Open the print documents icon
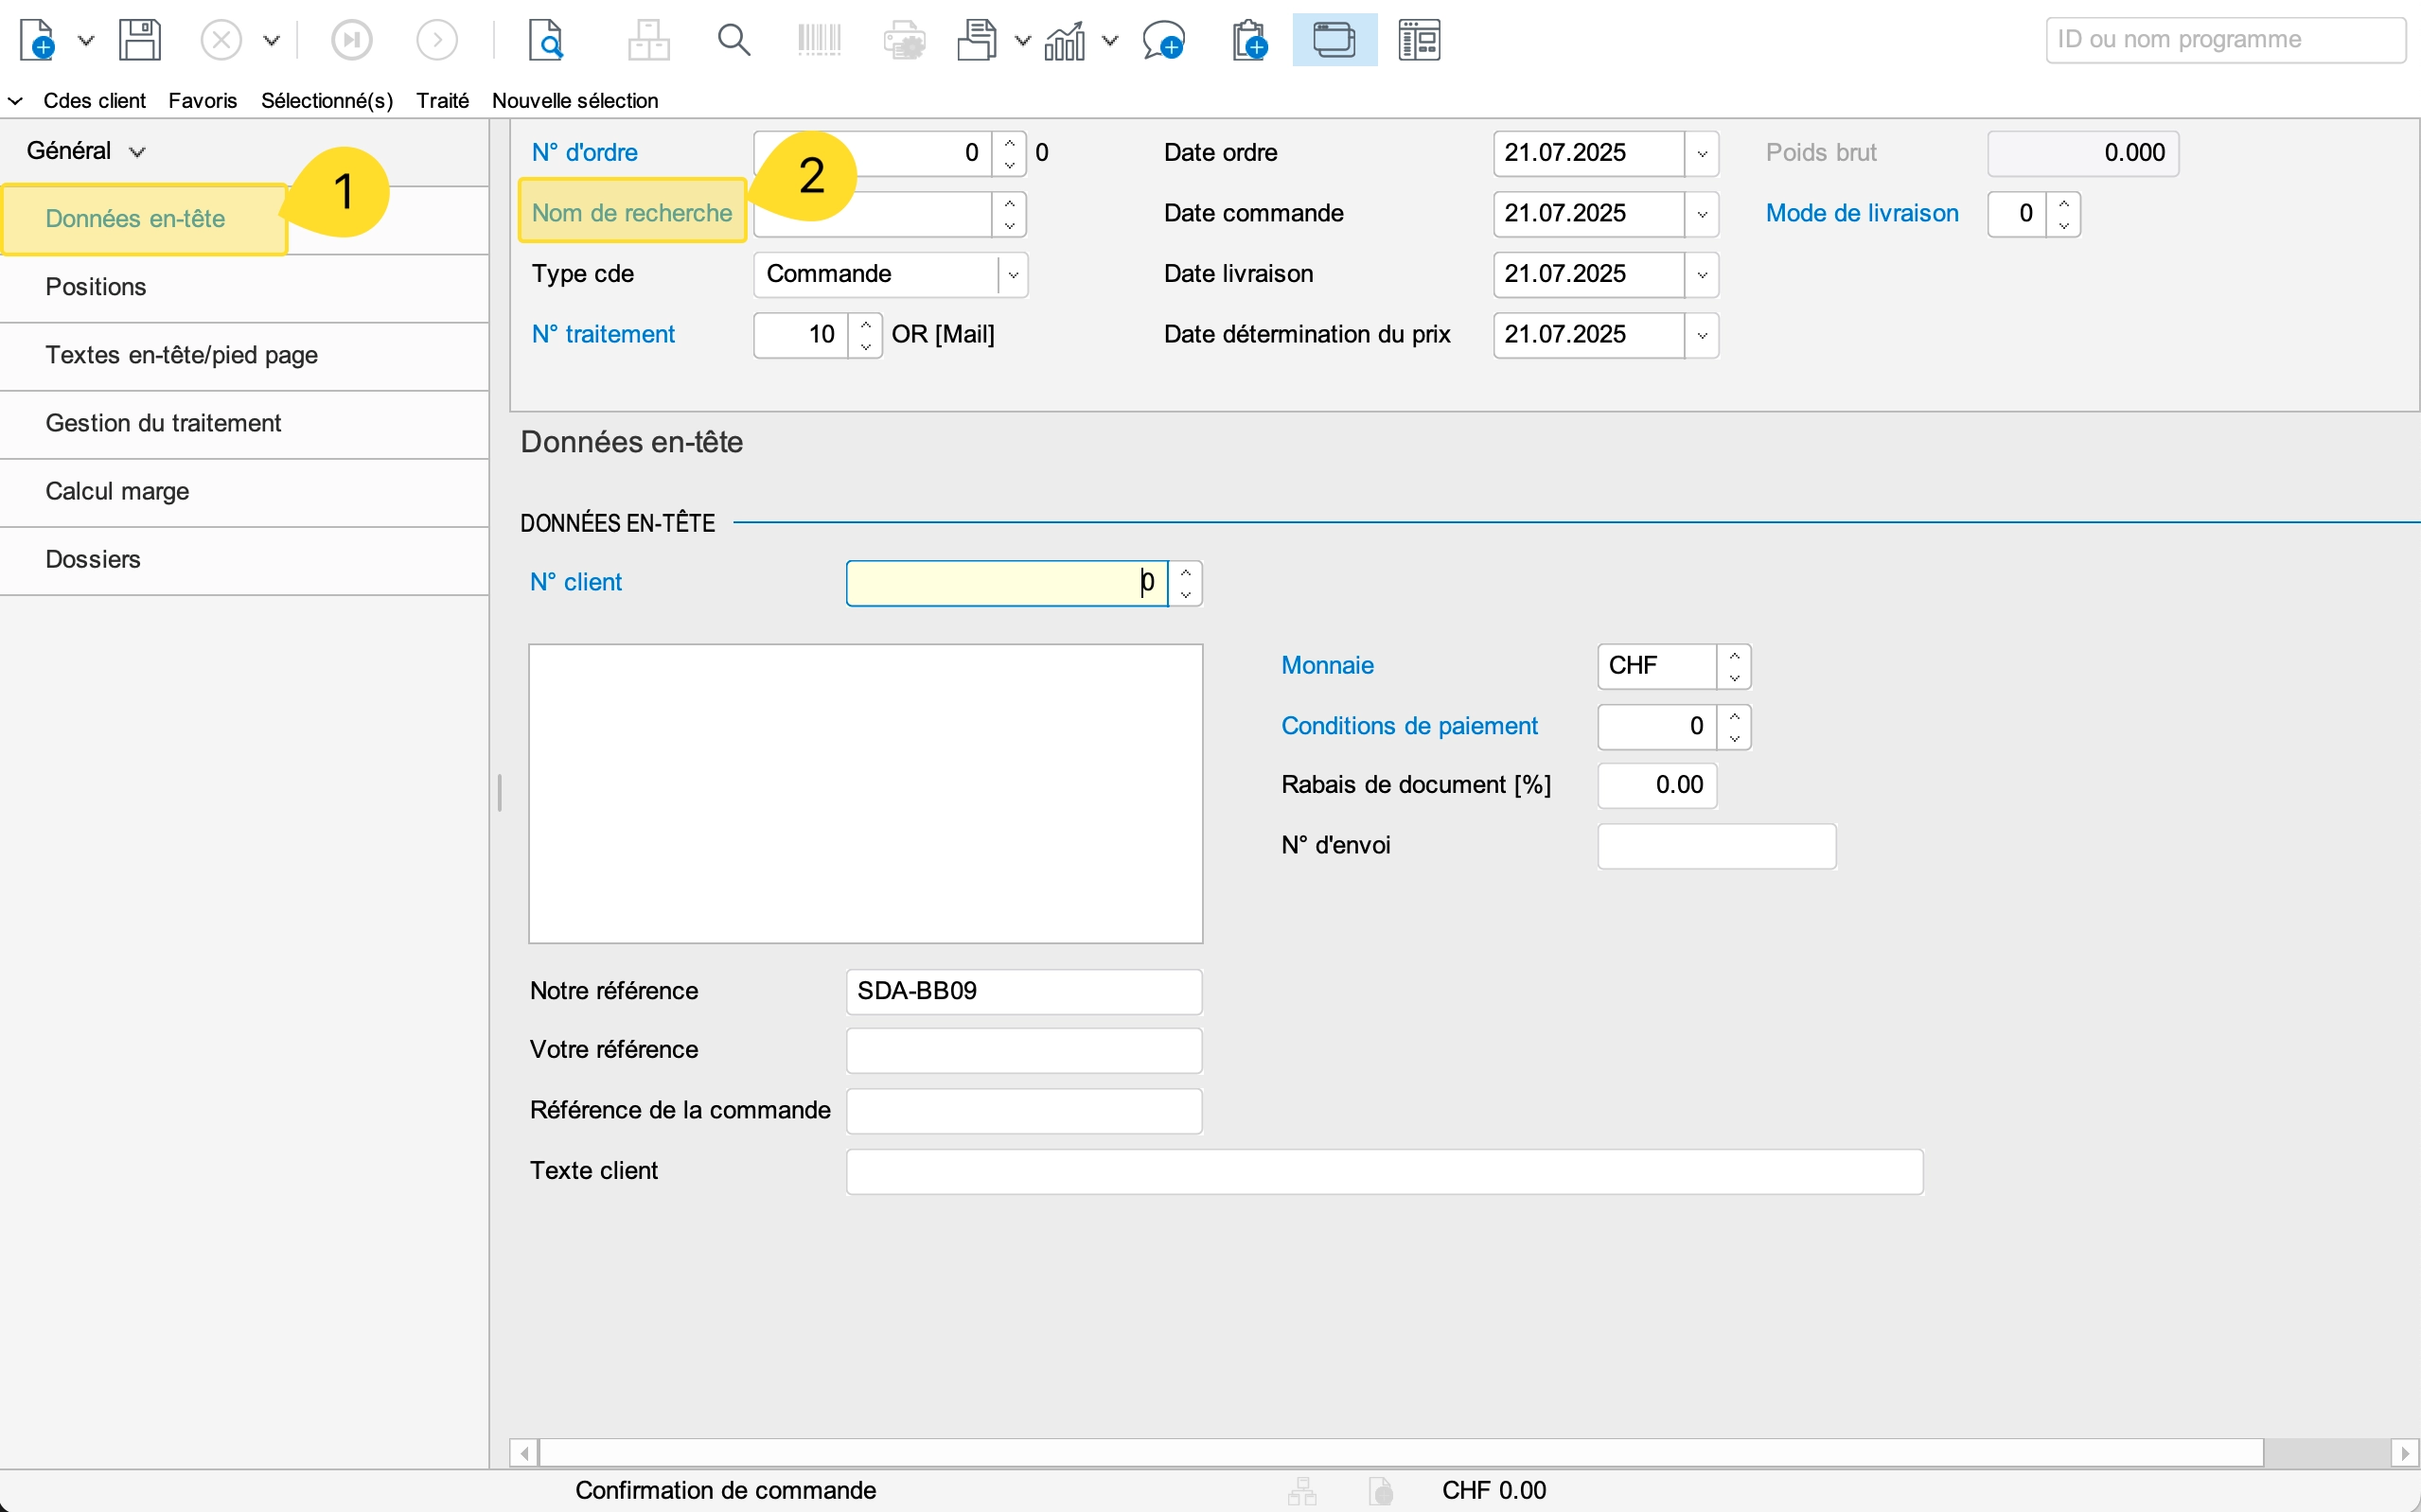The width and height of the screenshot is (2421, 1512). pos(976,41)
